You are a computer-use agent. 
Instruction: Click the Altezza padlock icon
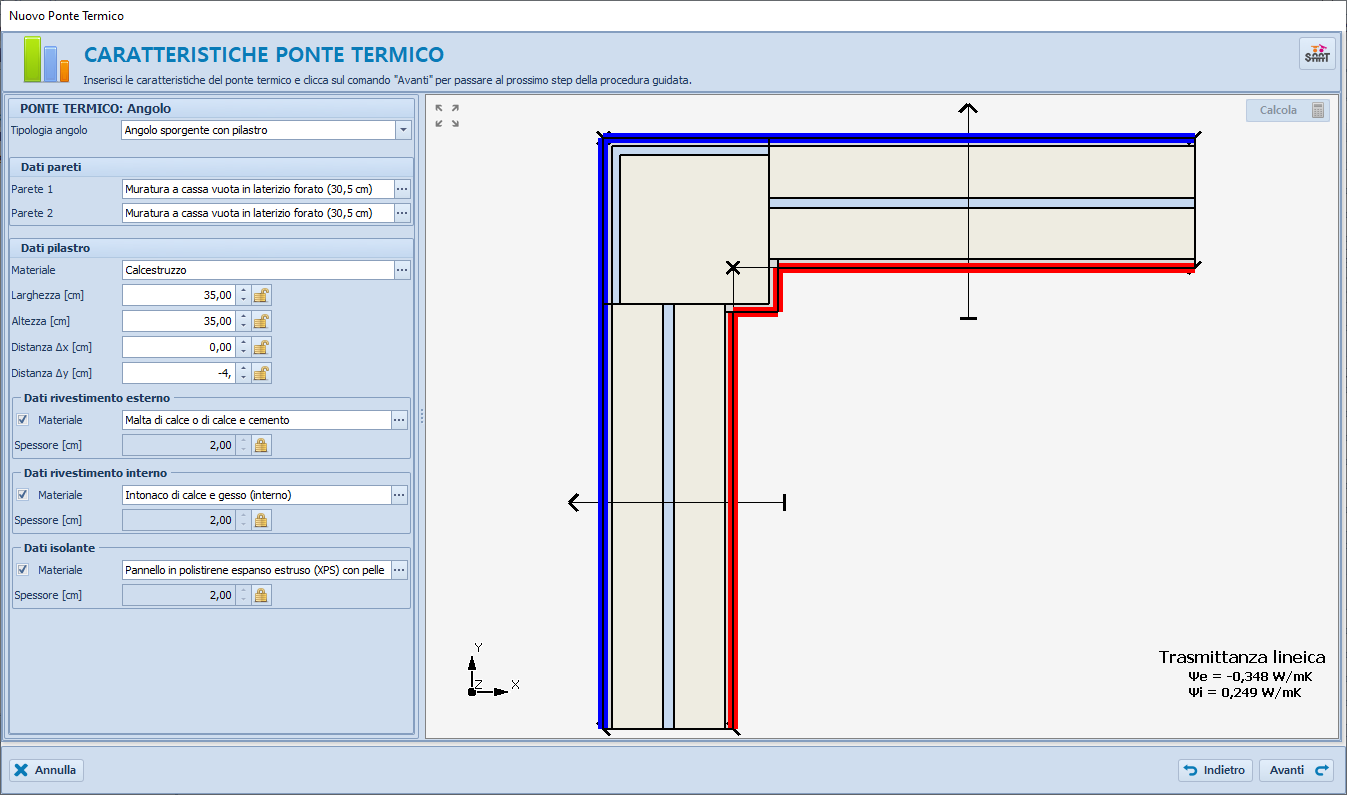click(x=261, y=321)
